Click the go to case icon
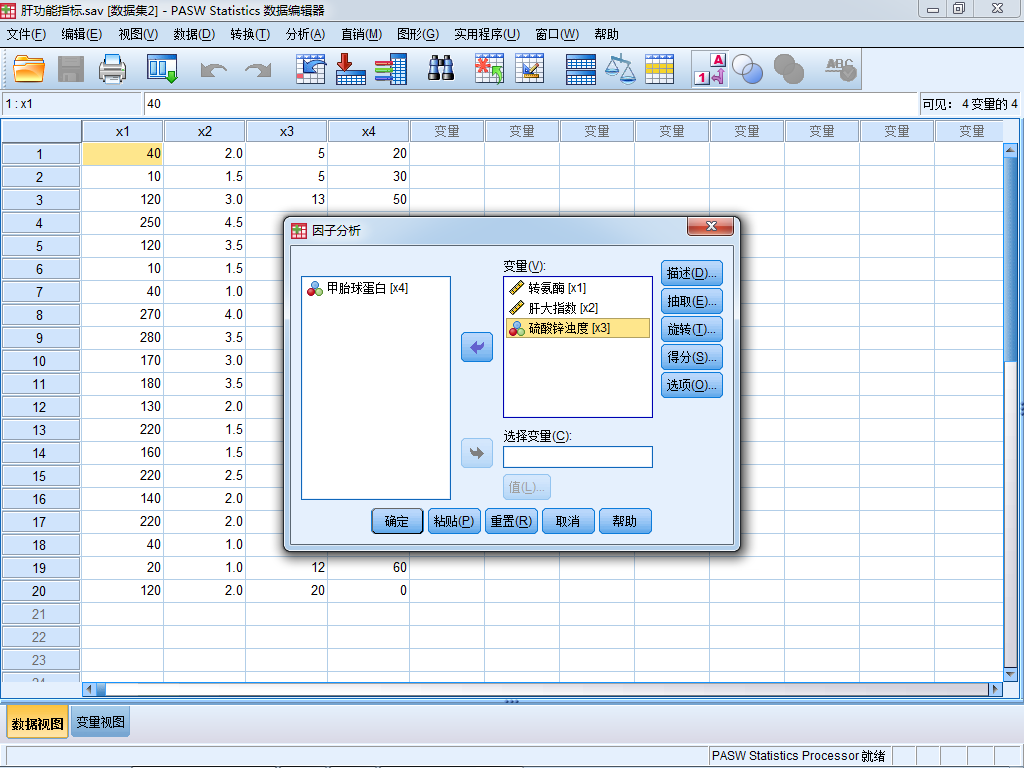The image size is (1024, 768). coord(310,69)
